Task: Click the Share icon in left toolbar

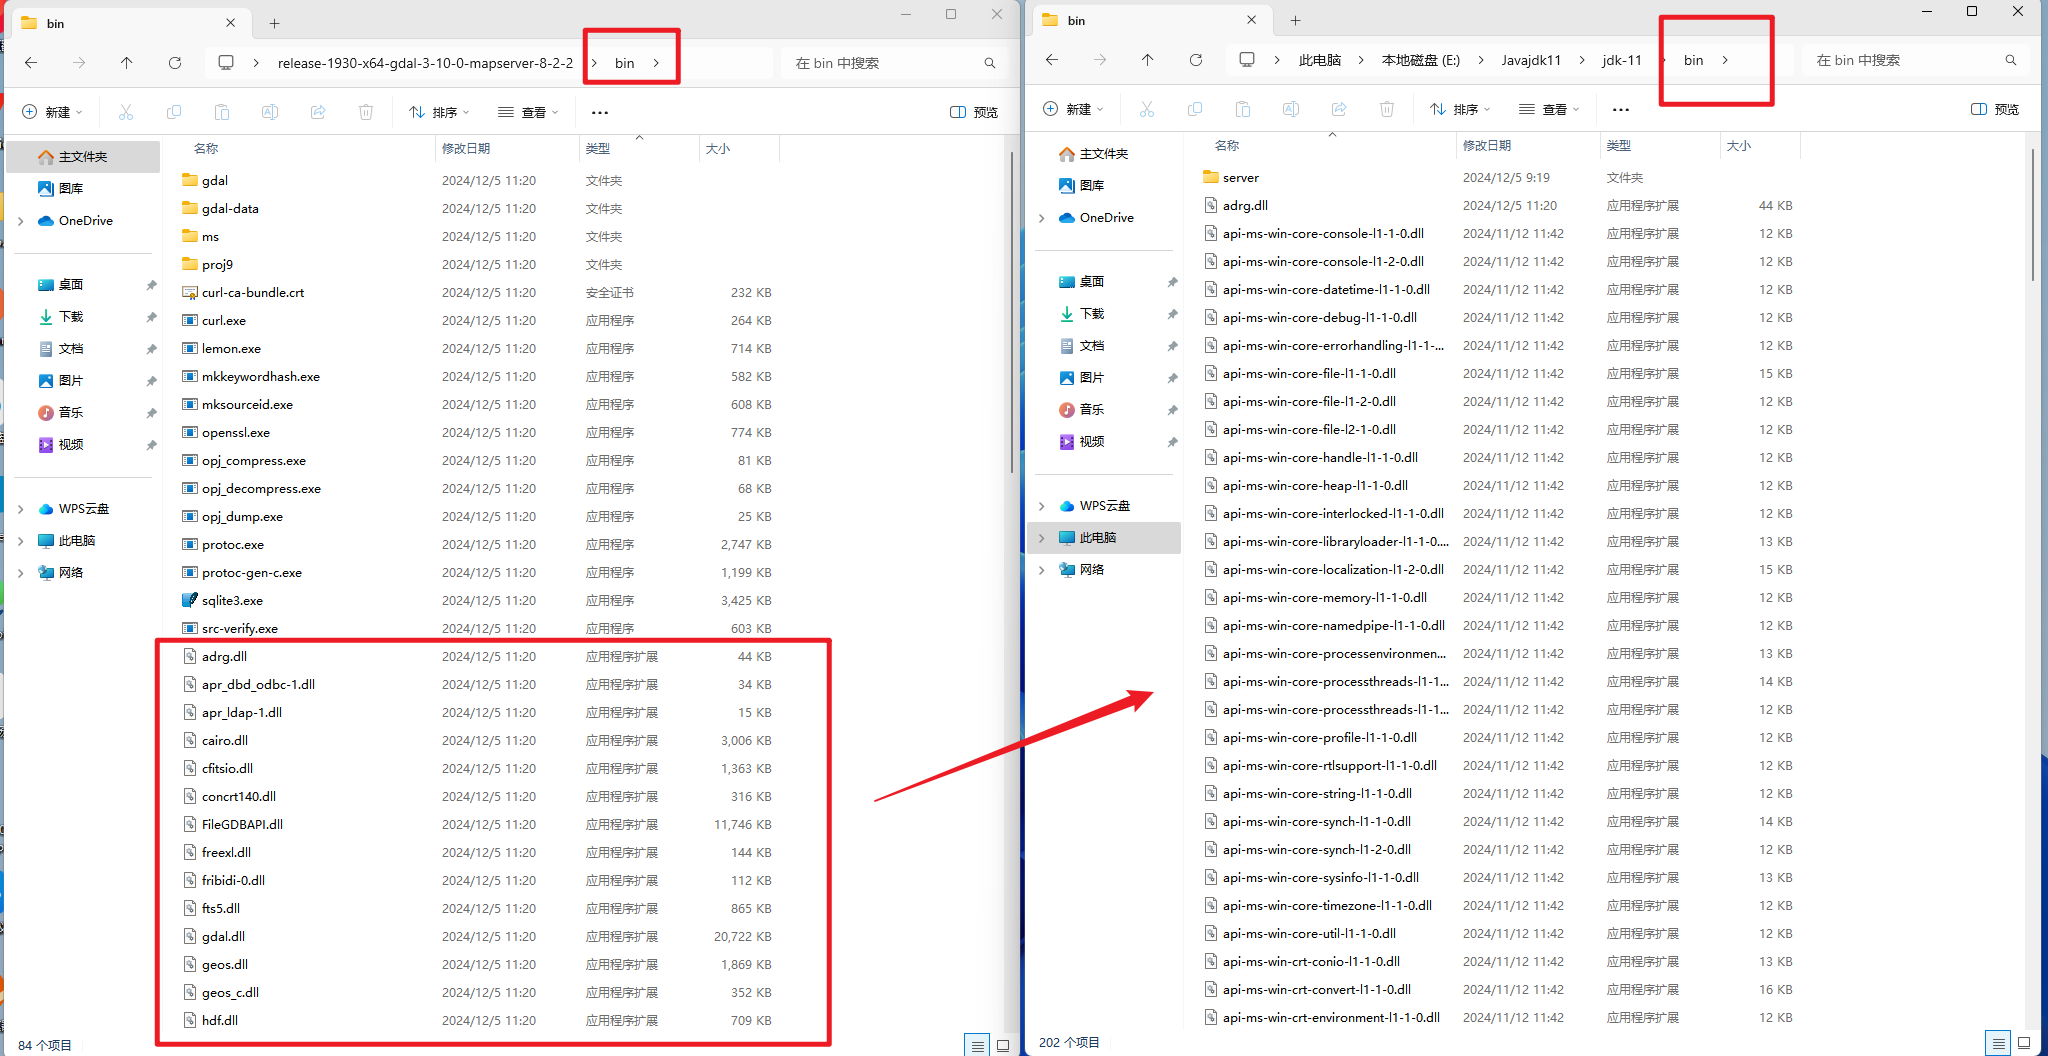Action: click(318, 111)
